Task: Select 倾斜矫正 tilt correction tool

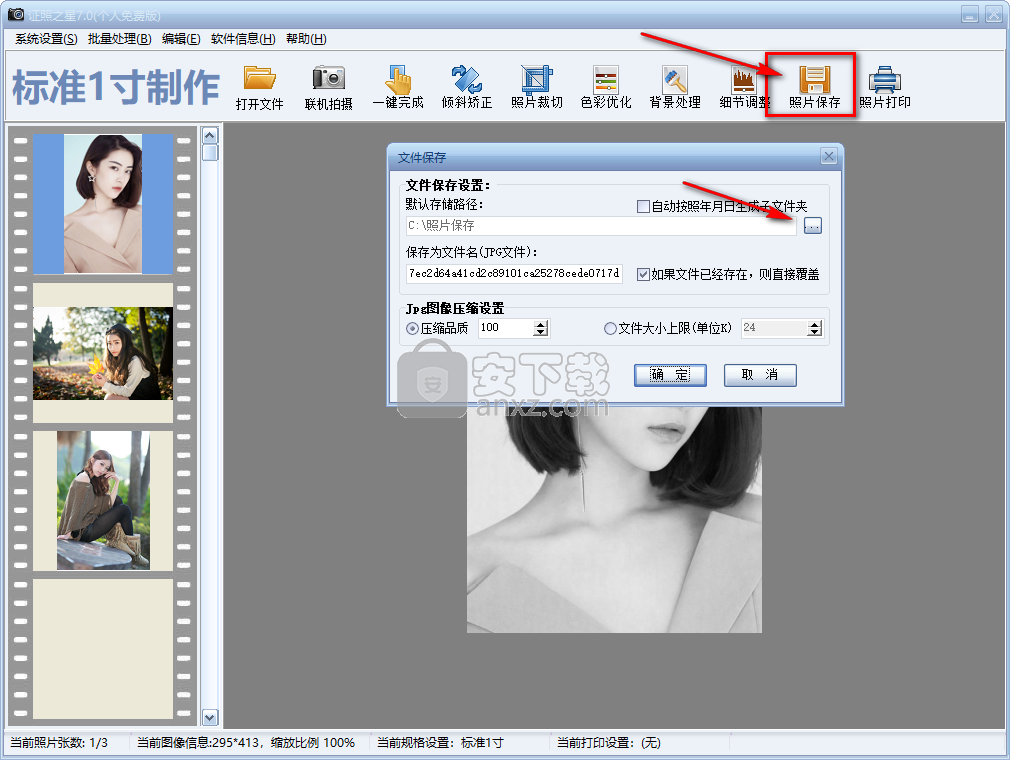Action: pos(467,88)
